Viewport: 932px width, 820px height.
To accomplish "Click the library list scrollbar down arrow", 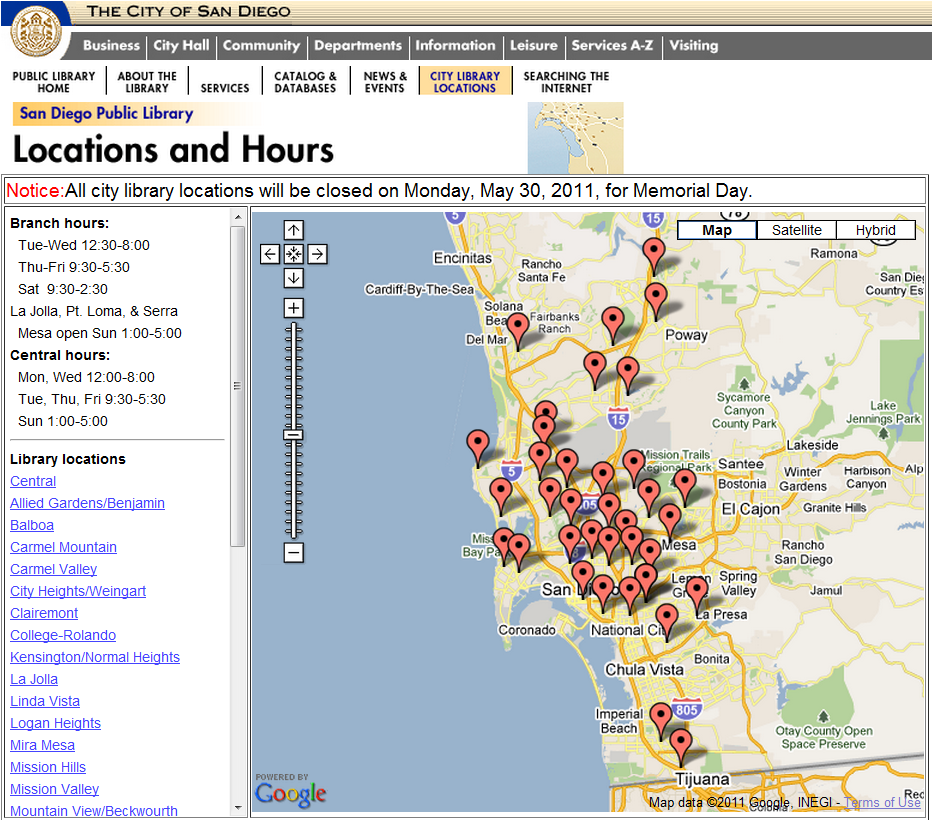I will [238, 808].
